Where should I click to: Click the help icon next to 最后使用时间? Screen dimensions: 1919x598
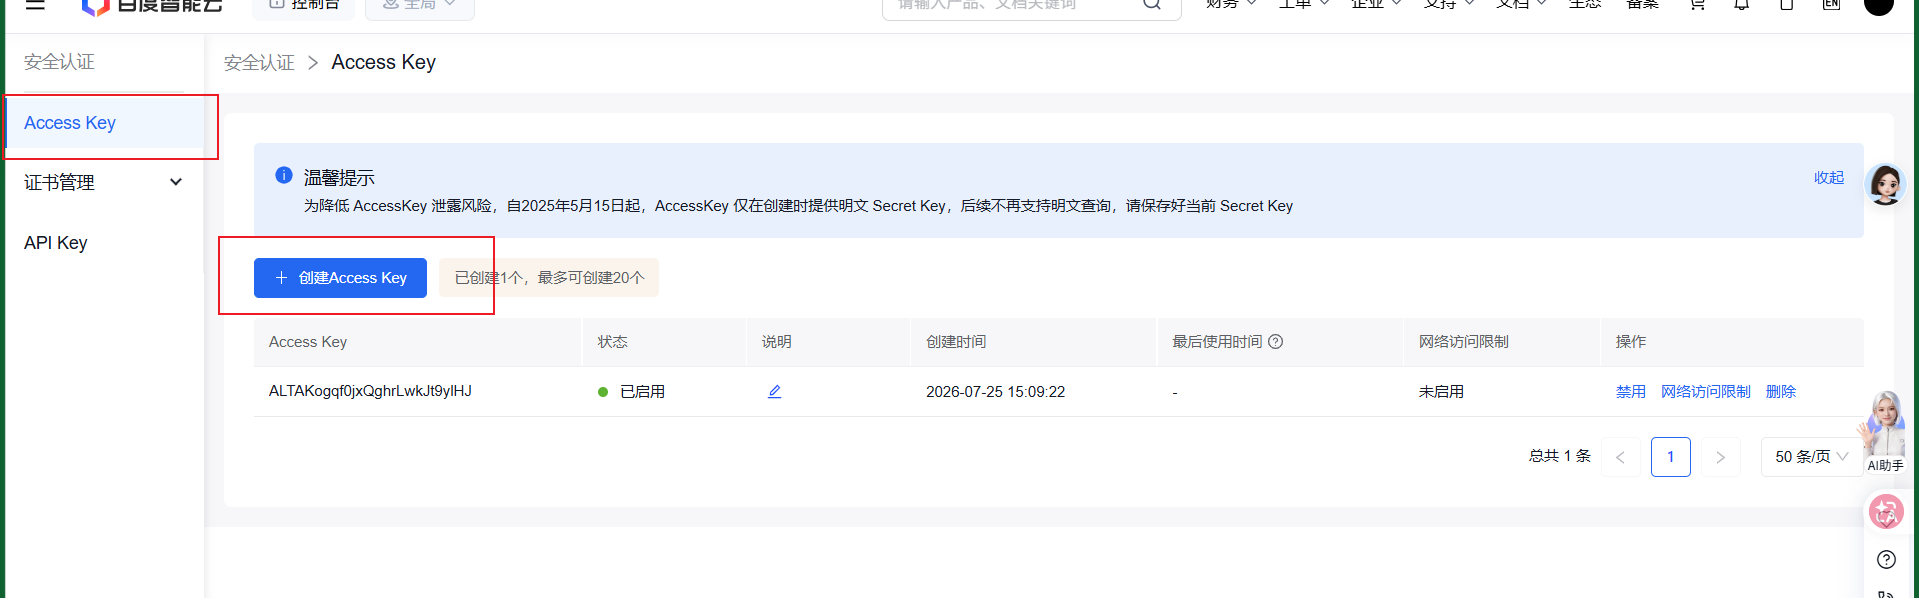pos(1275,342)
